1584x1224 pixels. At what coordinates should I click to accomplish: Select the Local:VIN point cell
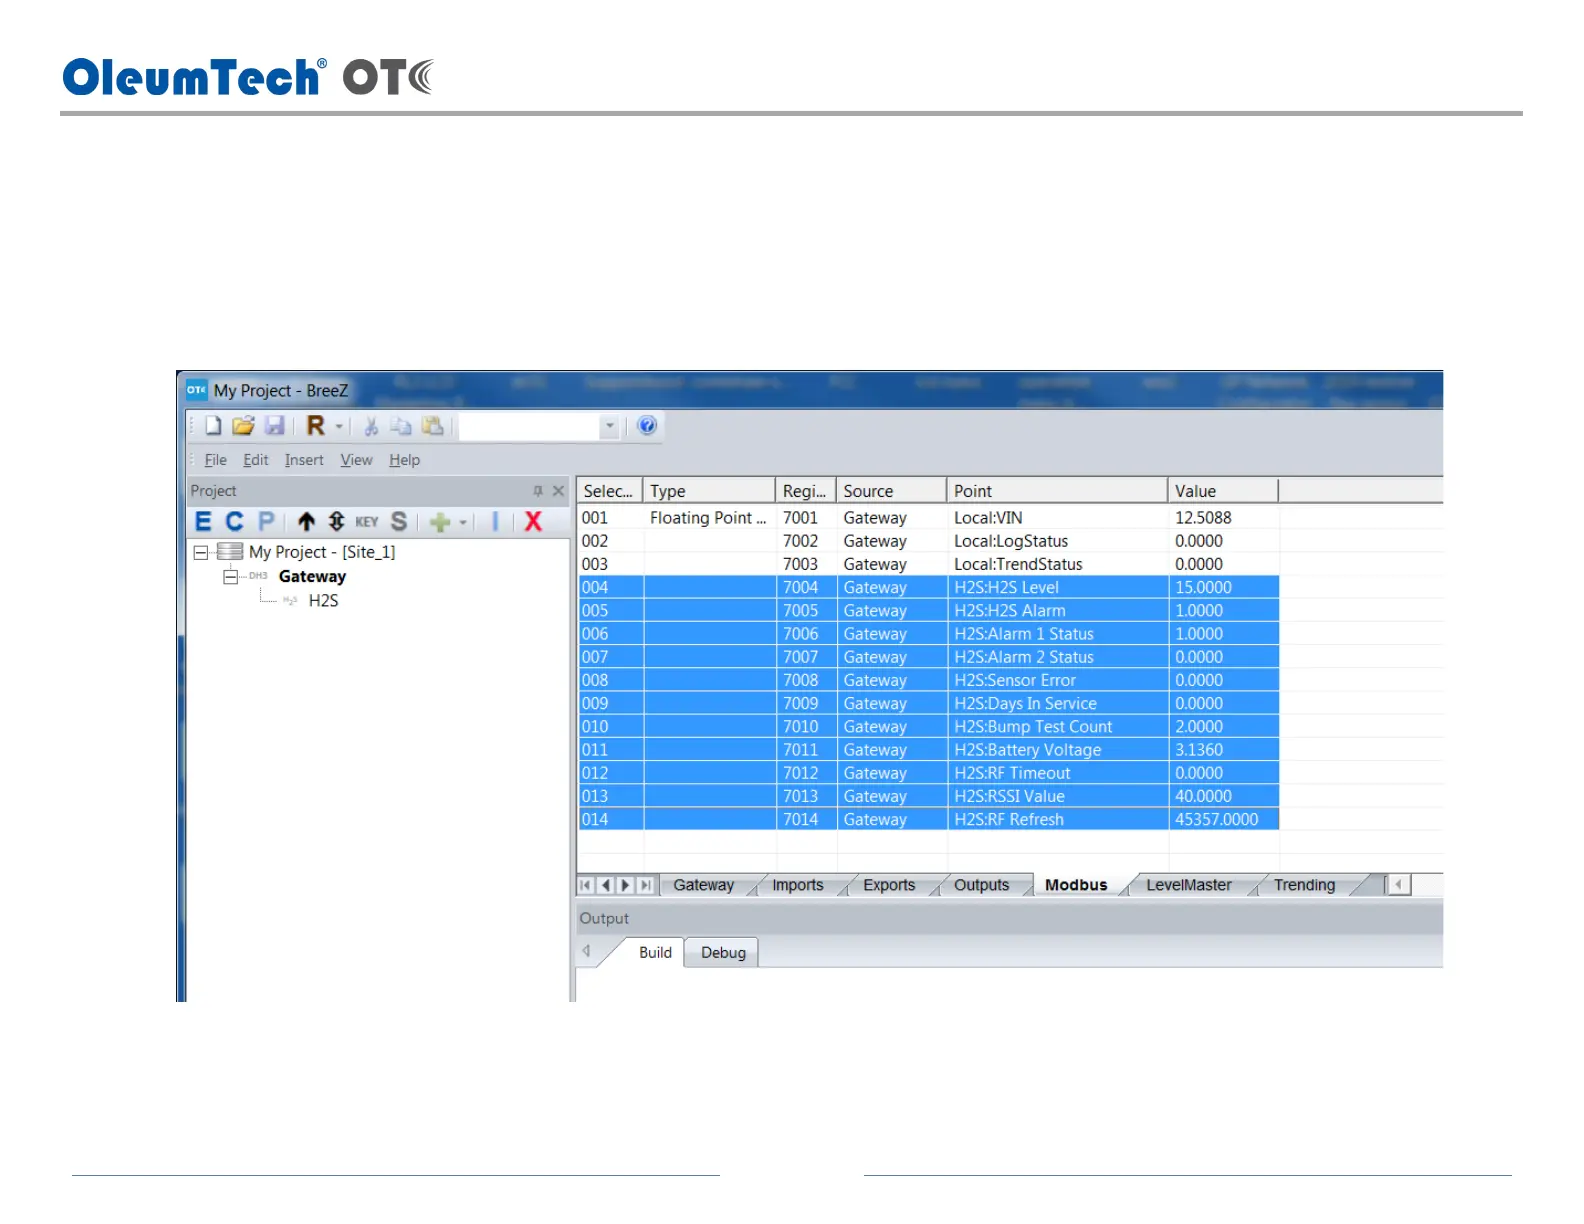tap(1057, 518)
